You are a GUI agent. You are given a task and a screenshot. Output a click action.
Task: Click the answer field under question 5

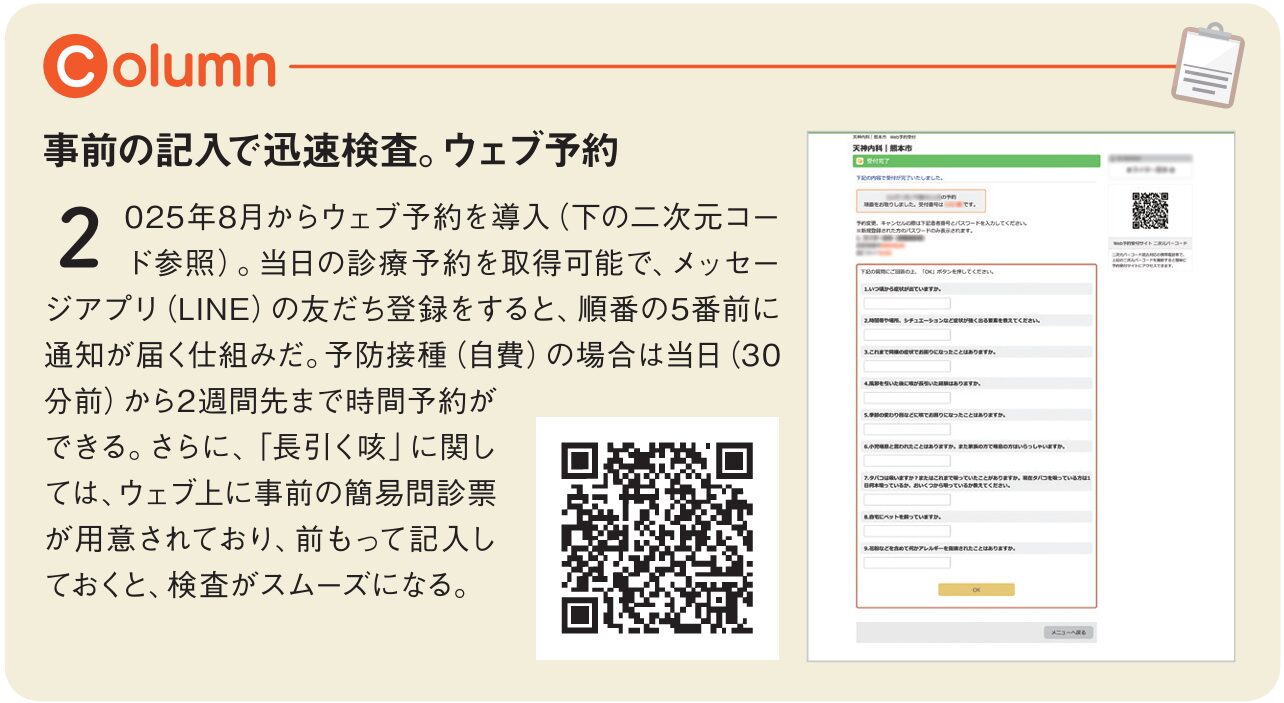point(906,429)
